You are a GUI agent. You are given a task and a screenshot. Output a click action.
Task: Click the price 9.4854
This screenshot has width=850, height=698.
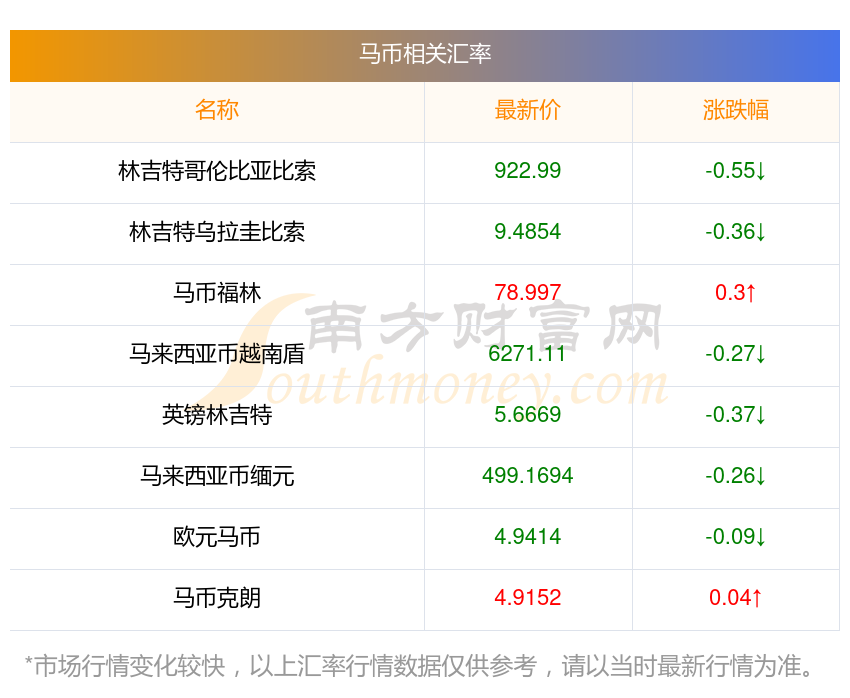pos(527,232)
